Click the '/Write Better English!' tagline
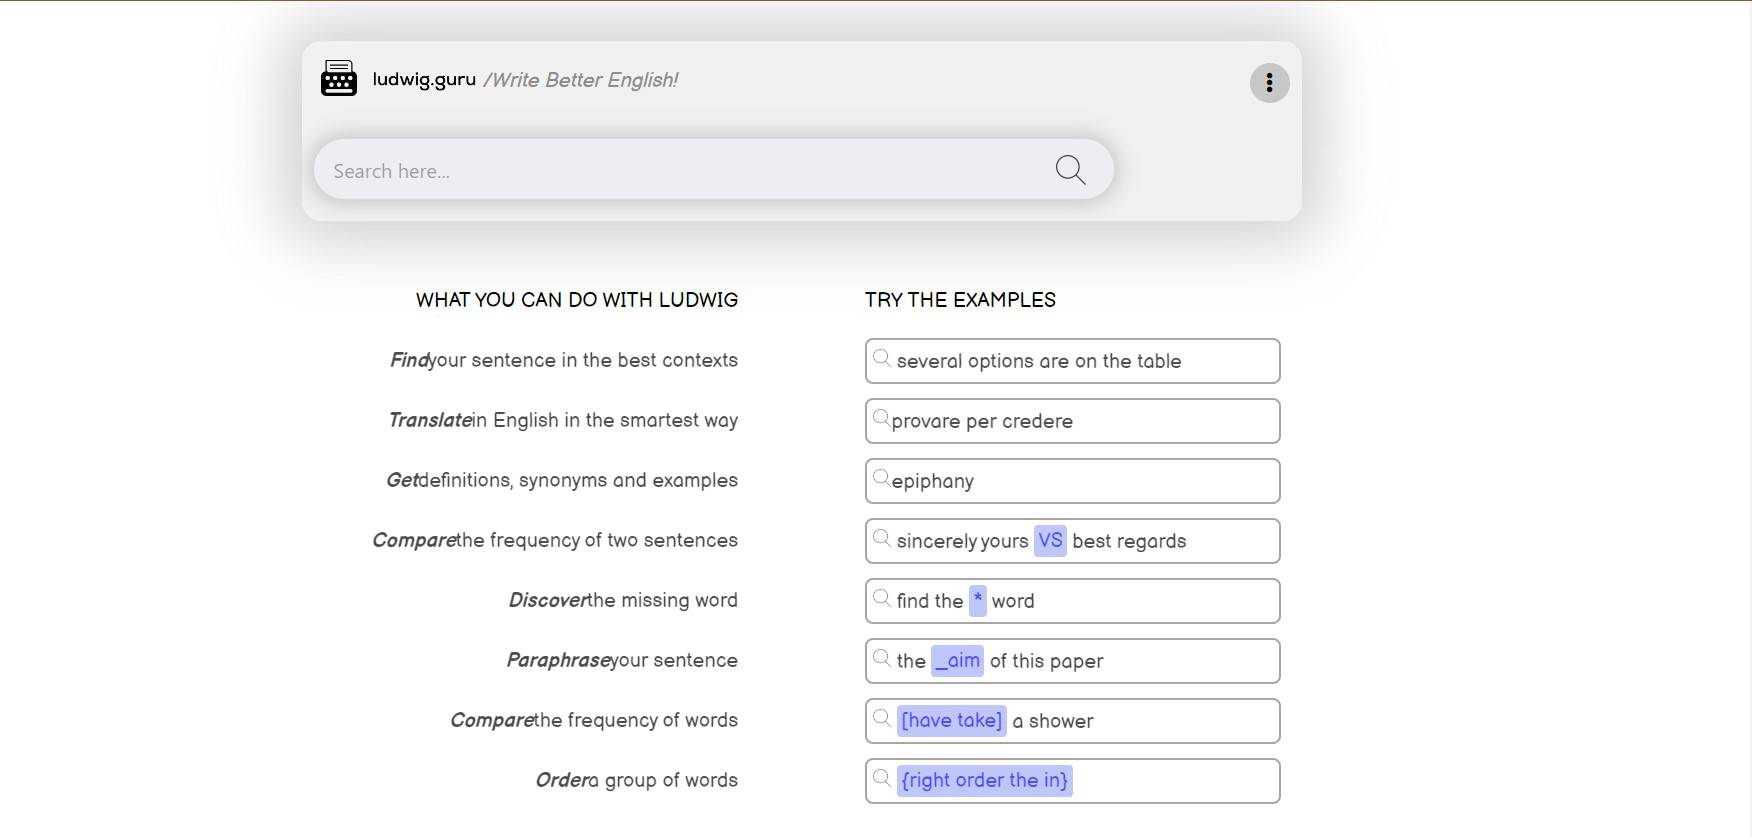The width and height of the screenshot is (1752, 837). point(580,80)
